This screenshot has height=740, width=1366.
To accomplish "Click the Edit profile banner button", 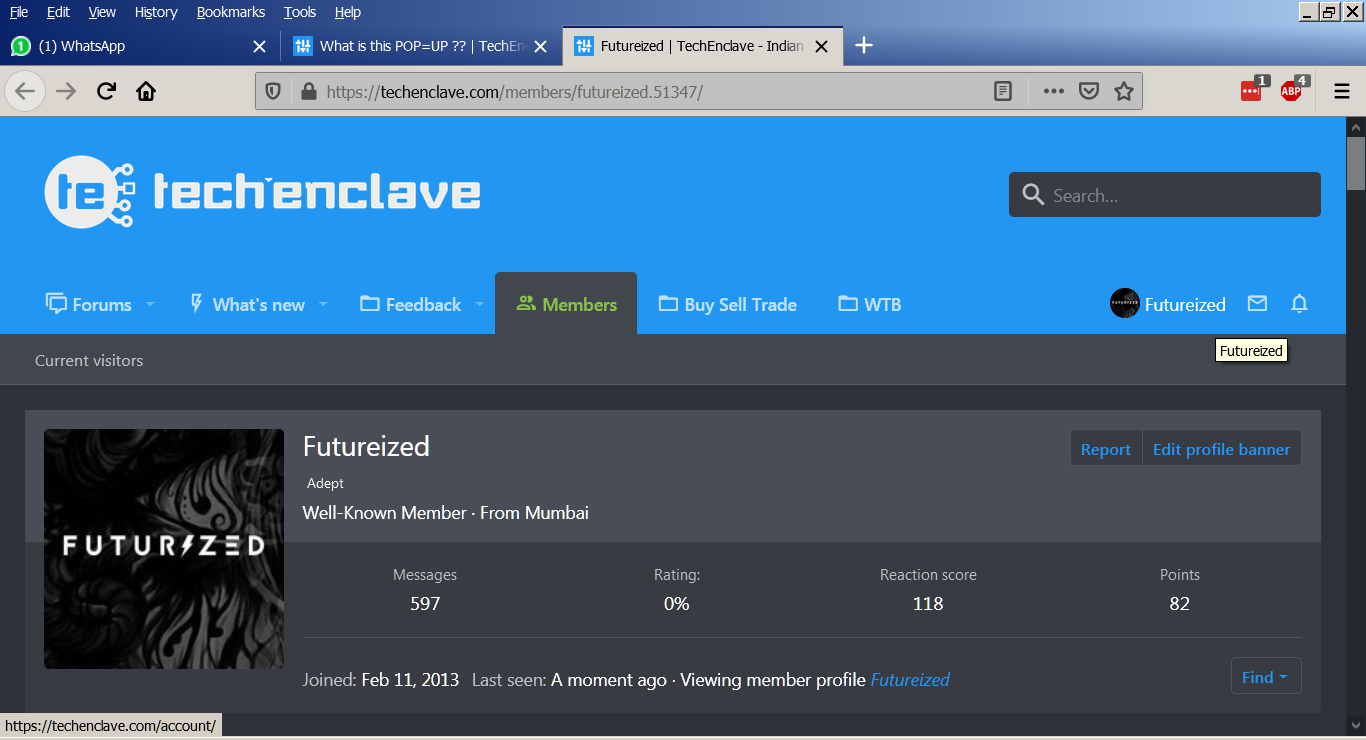I will [1221, 449].
